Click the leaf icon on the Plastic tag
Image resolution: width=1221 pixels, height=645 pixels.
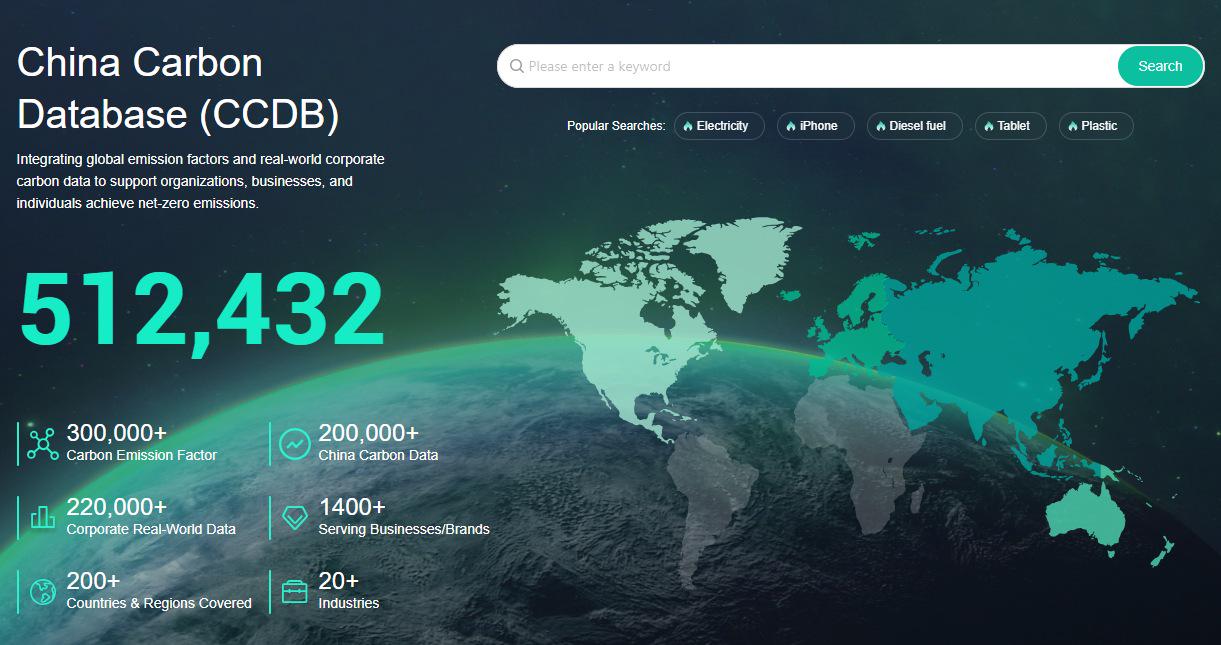point(1072,126)
